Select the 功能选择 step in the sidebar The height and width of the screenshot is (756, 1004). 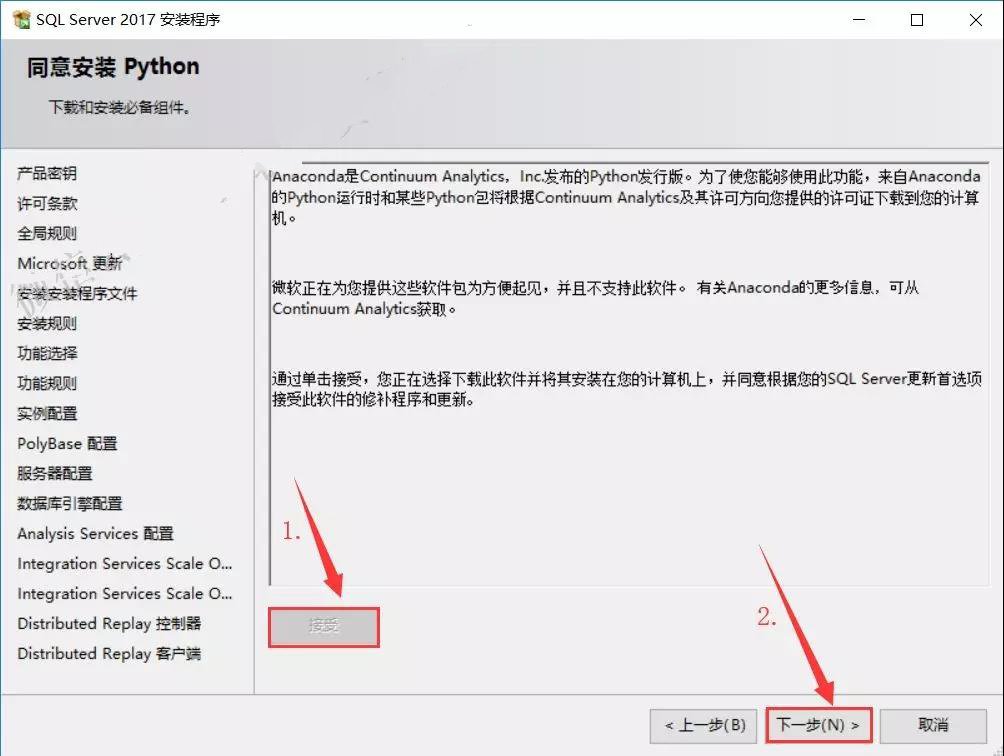pos(47,353)
